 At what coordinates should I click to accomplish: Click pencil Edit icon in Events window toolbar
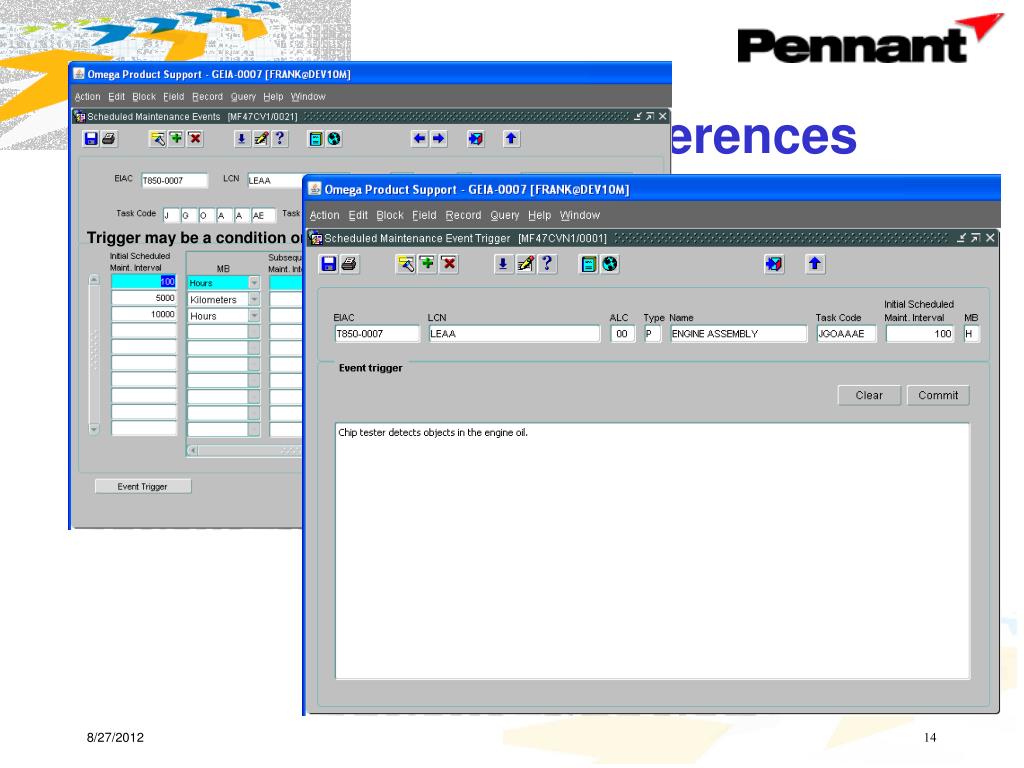point(261,138)
